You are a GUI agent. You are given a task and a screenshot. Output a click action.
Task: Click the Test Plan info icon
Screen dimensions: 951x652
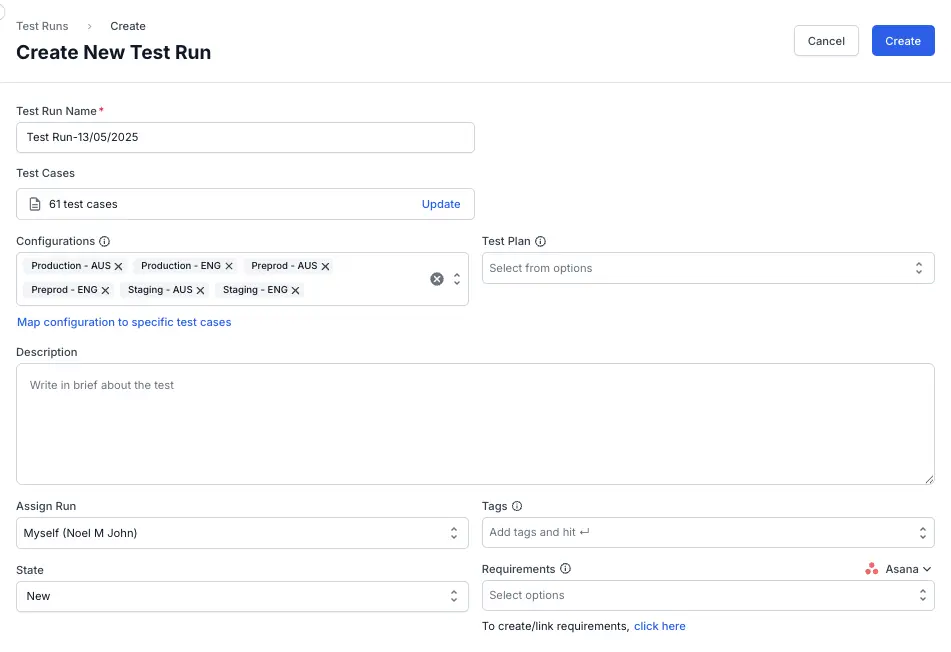tap(540, 241)
